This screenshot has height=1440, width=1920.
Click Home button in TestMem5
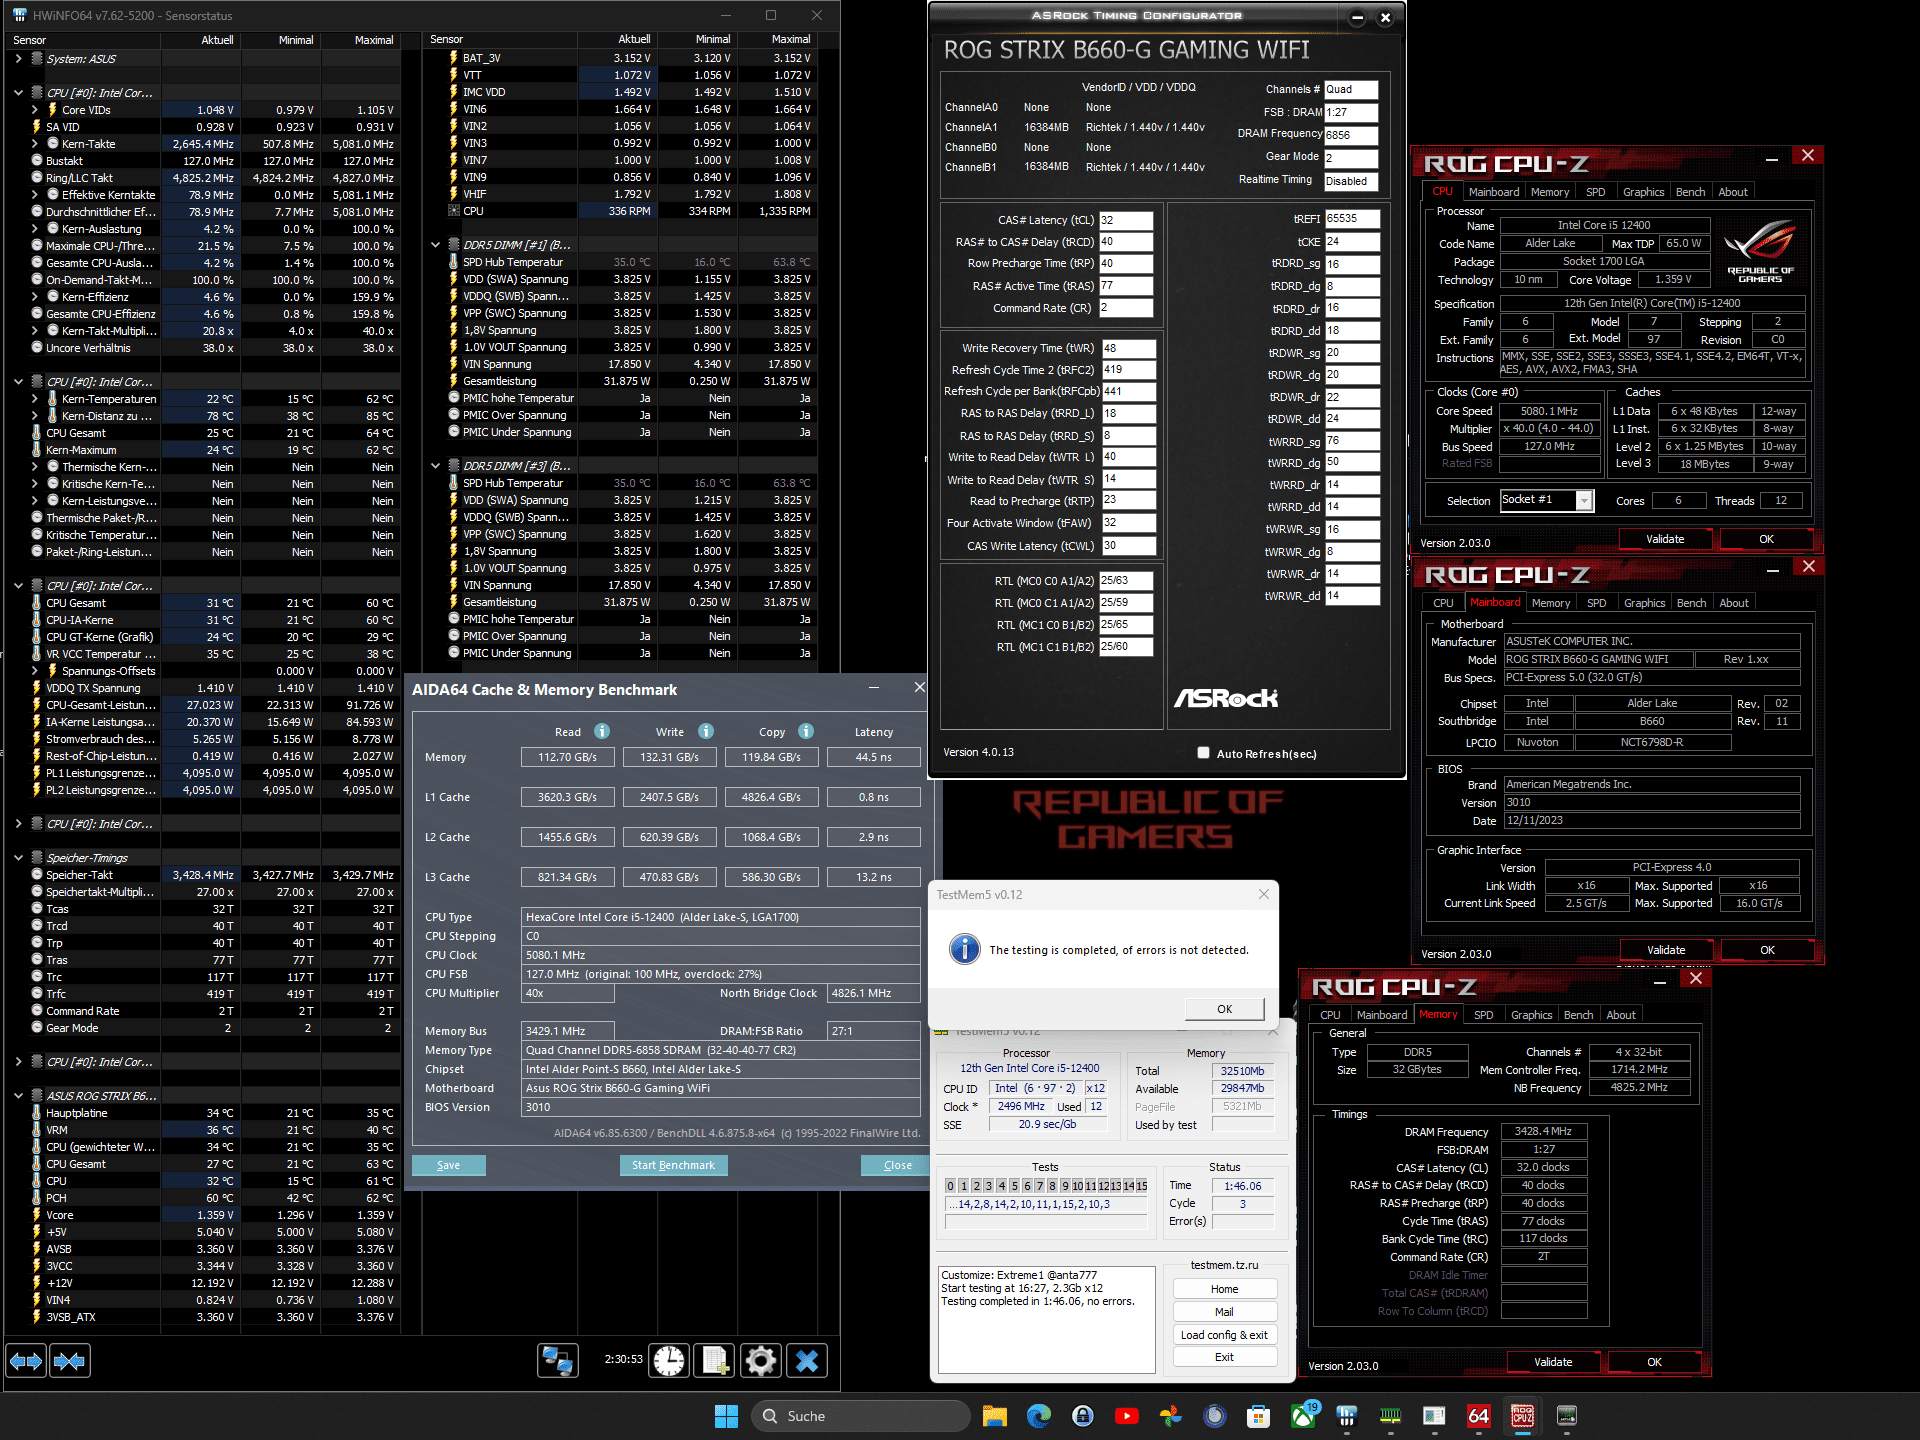[x=1224, y=1289]
